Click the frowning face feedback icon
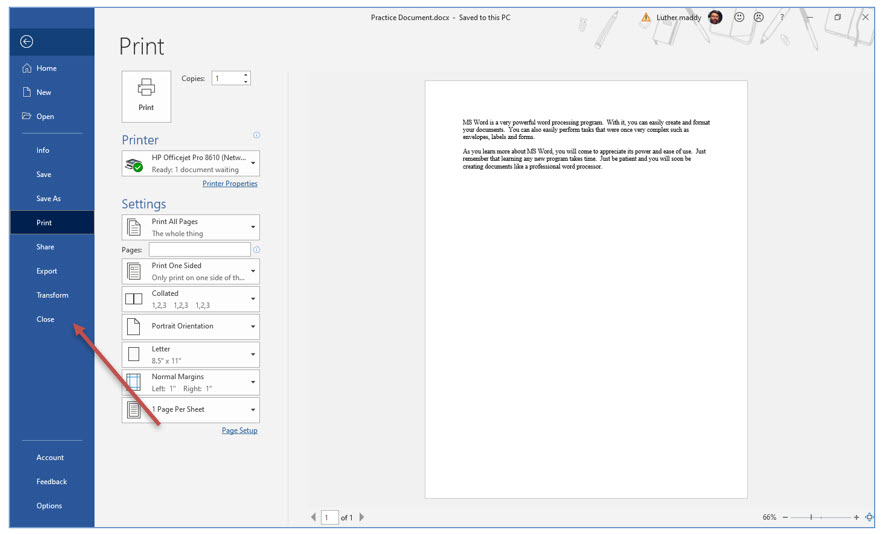Image resolution: width=884 pixels, height=534 pixels. [x=759, y=17]
